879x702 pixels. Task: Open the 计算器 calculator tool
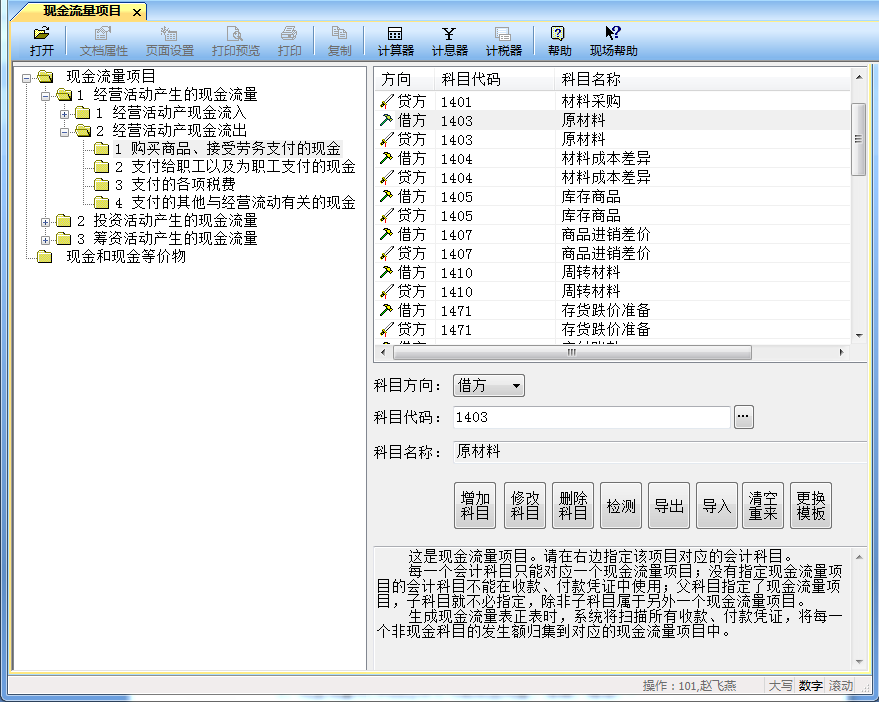[395, 41]
